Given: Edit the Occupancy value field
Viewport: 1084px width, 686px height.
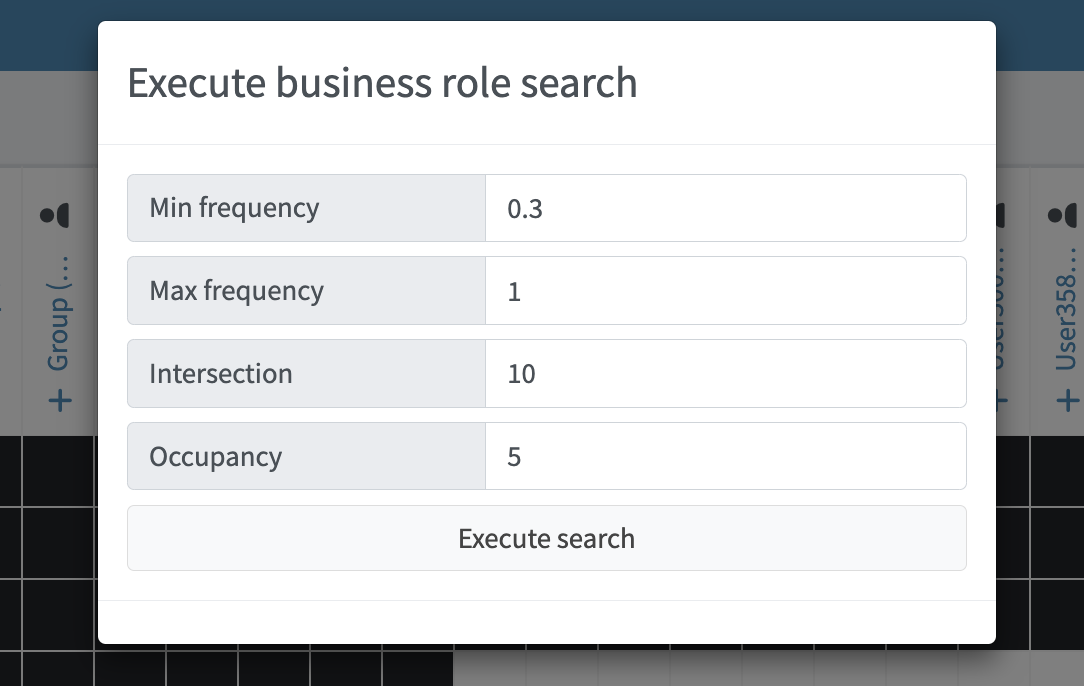Looking at the screenshot, I should pyautogui.click(x=725, y=457).
